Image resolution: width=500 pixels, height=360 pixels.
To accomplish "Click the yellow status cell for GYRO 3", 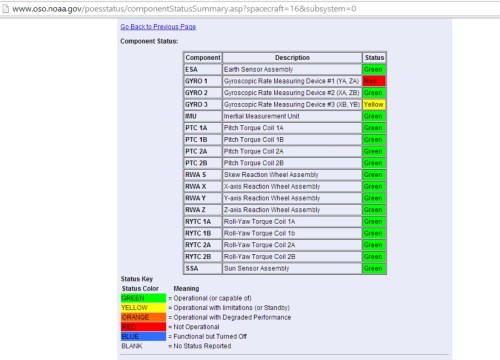I will (374, 104).
